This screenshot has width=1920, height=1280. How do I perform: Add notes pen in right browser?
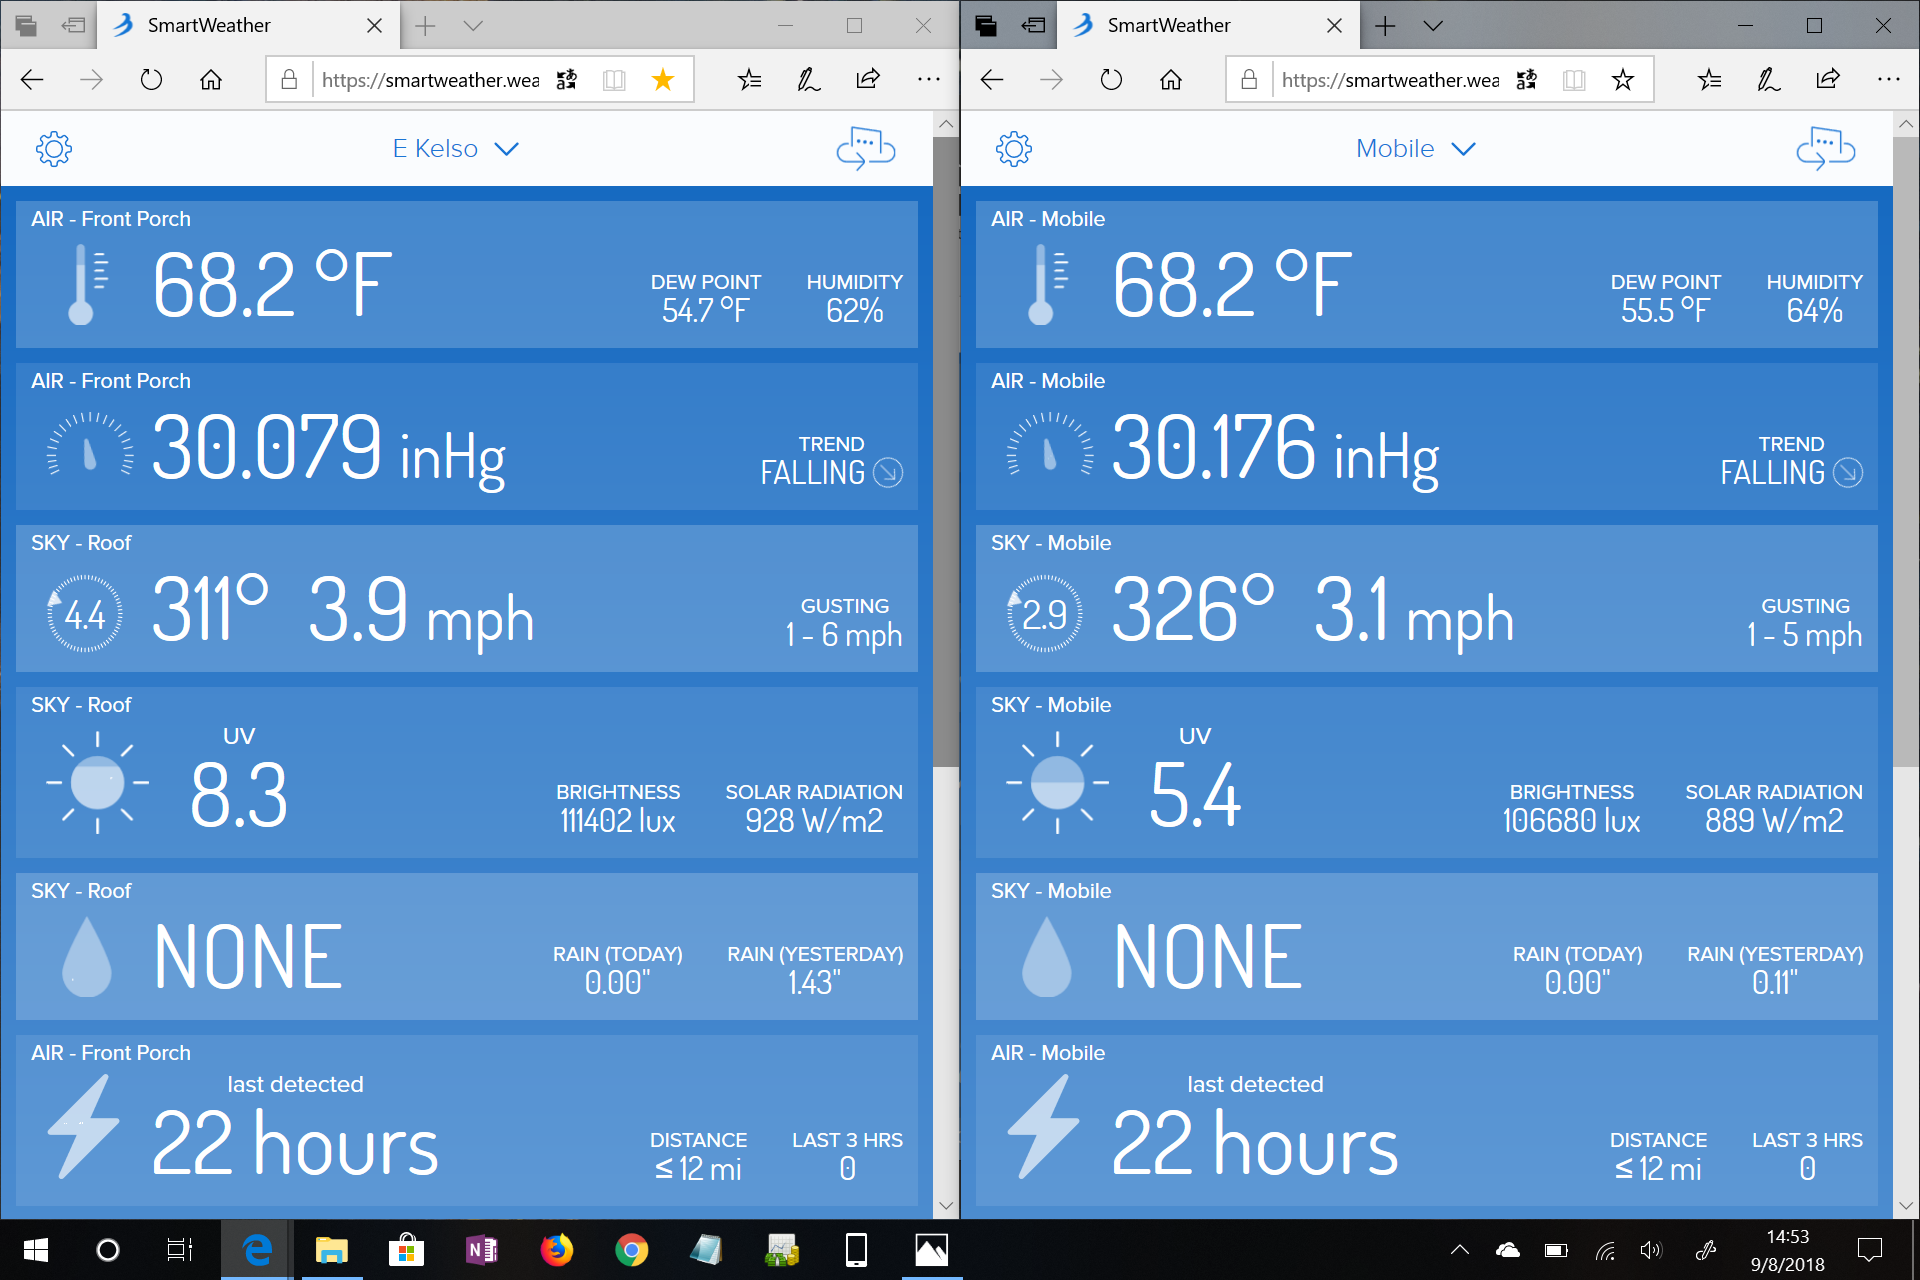tap(1769, 80)
